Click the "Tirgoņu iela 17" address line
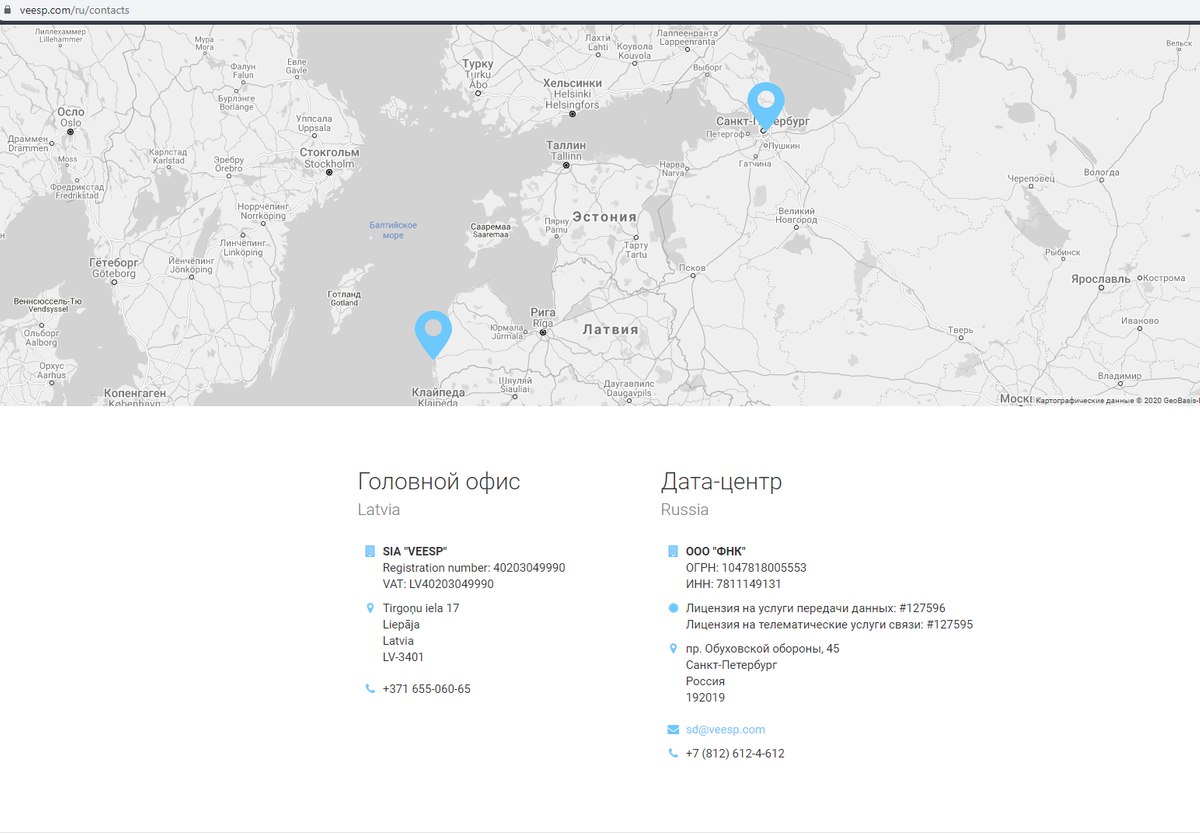 pyautogui.click(x=421, y=608)
